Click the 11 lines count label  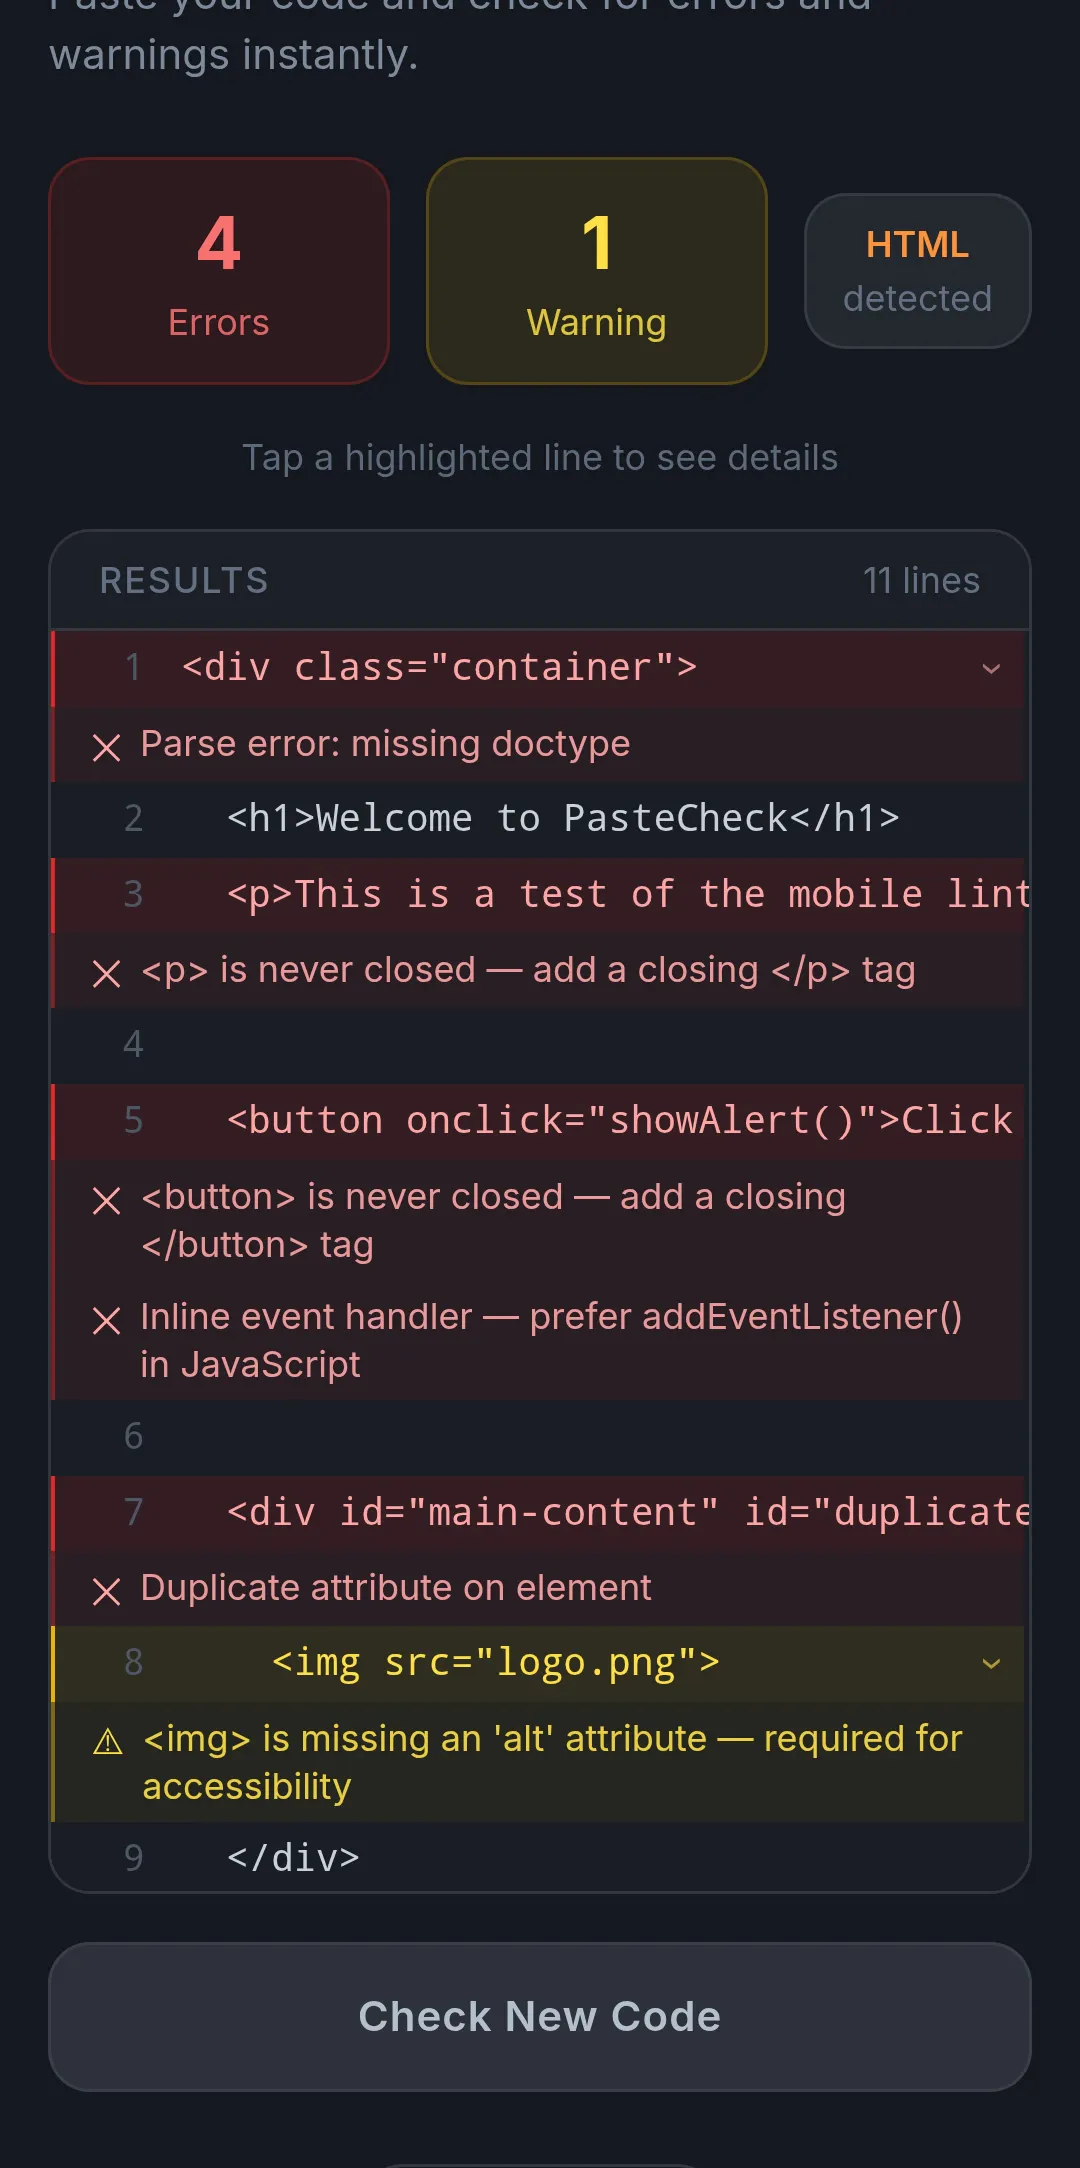point(921,581)
